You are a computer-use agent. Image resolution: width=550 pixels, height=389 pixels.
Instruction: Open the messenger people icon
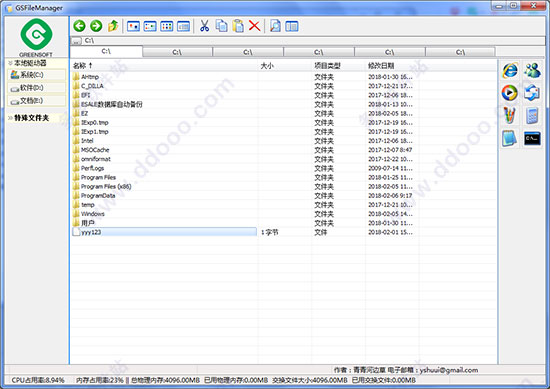532,71
